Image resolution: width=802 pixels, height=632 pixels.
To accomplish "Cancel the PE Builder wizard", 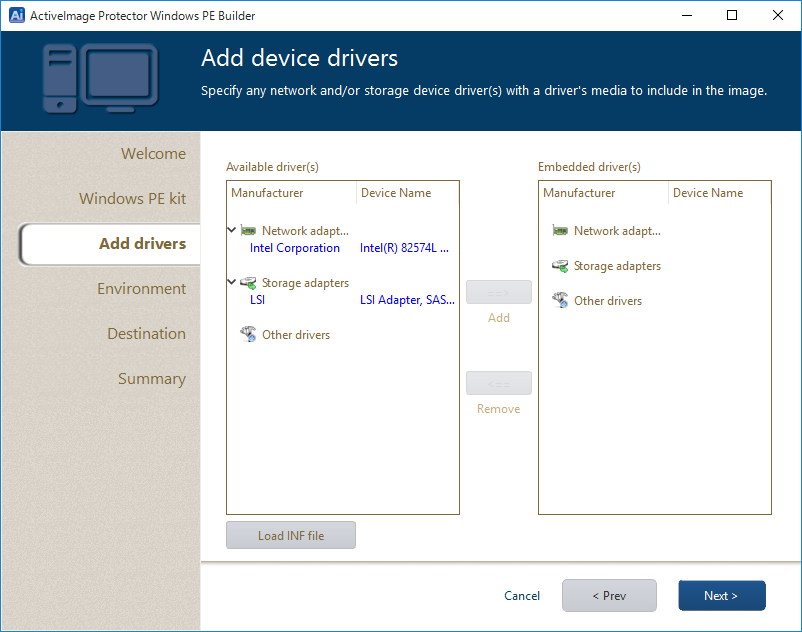I will point(522,596).
